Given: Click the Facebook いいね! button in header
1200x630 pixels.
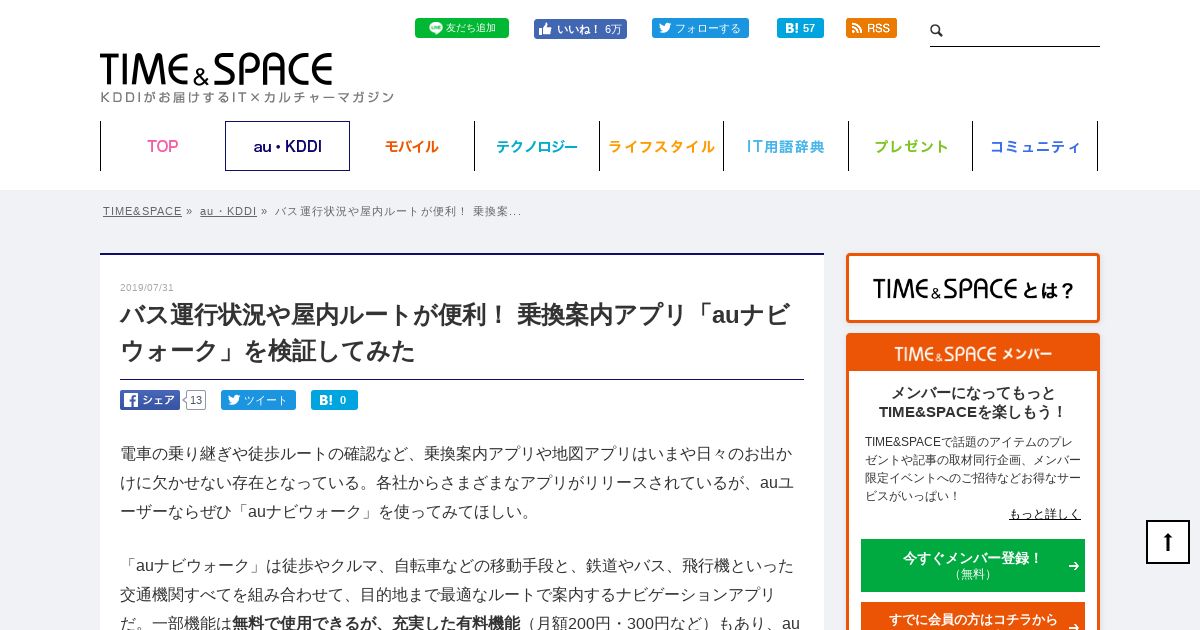Looking at the screenshot, I should tap(580, 29).
